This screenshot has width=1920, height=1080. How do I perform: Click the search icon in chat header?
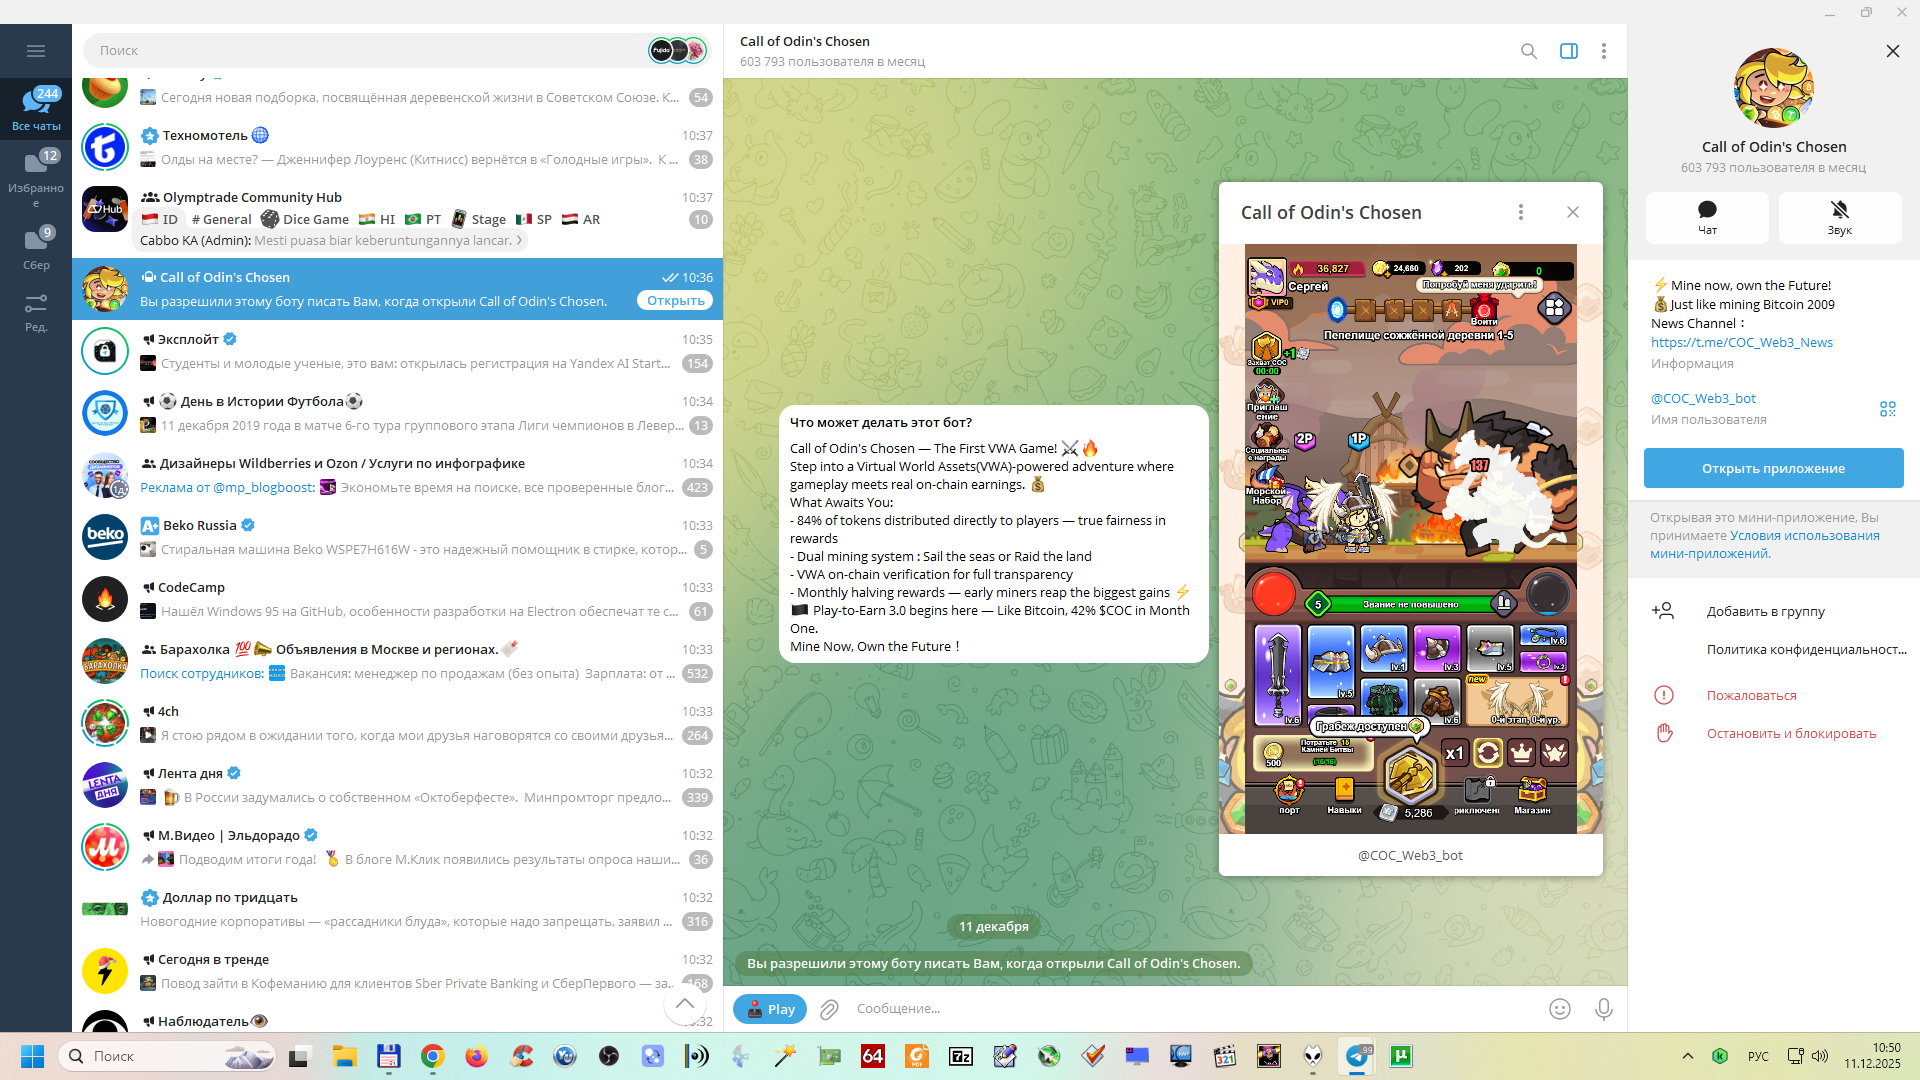point(1528,51)
